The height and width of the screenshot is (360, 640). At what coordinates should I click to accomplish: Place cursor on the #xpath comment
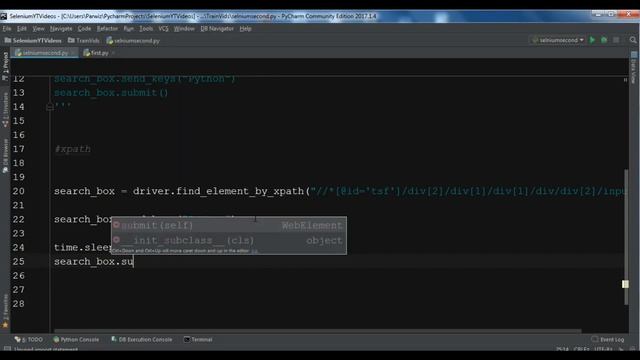click(x=72, y=149)
